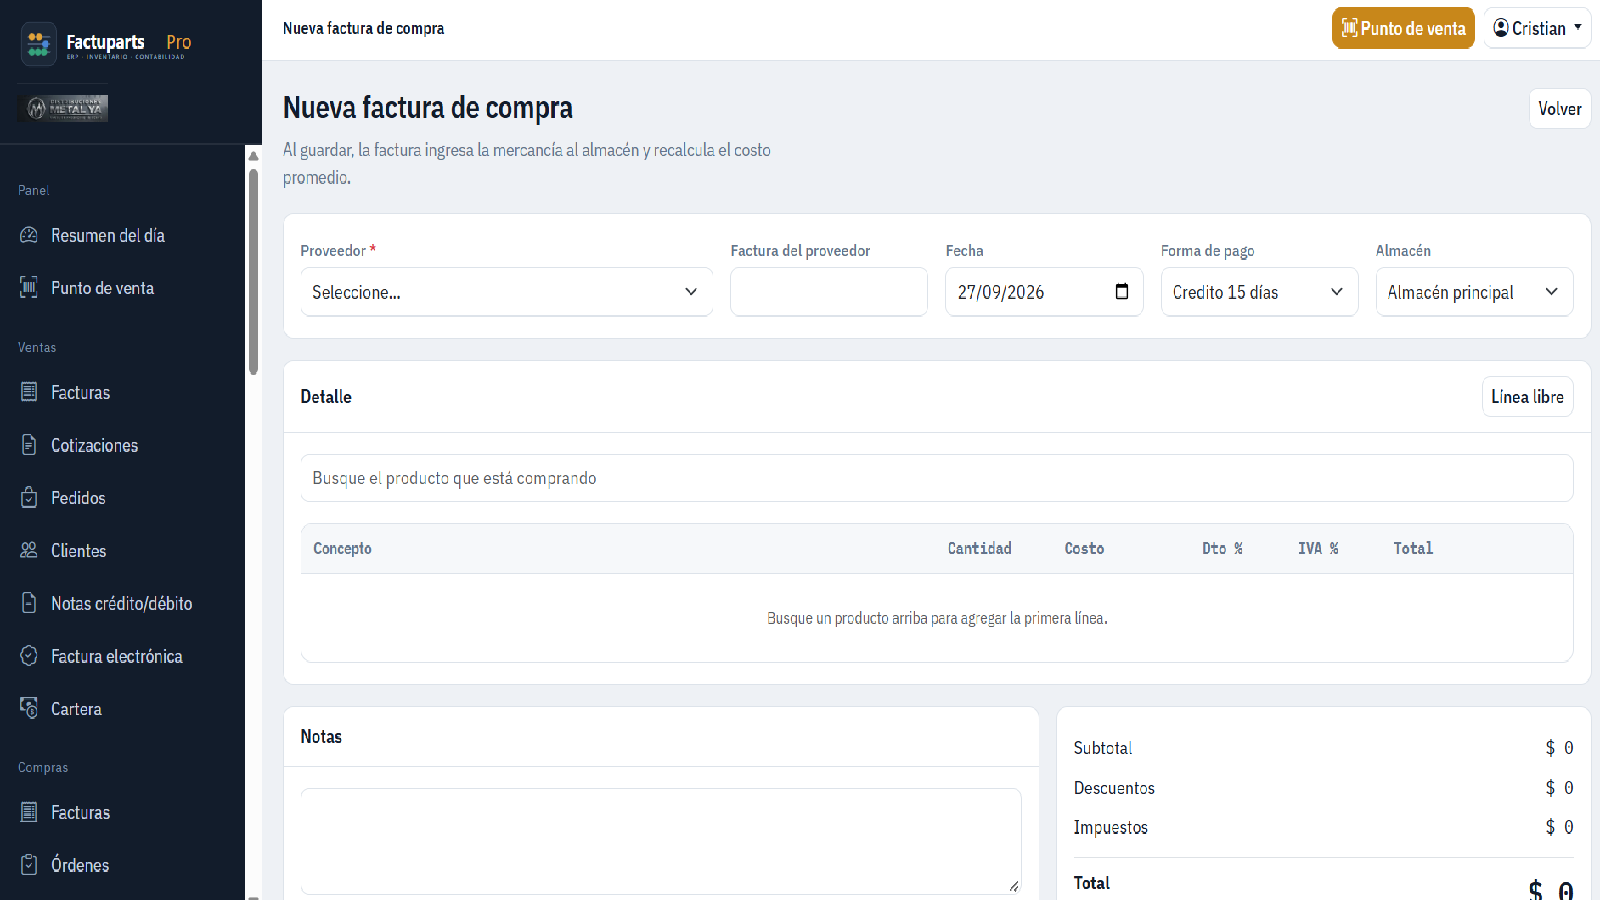Image resolution: width=1602 pixels, height=900 pixels.
Task: Click the barcode icon on the orange button
Action: [1350, 28]
